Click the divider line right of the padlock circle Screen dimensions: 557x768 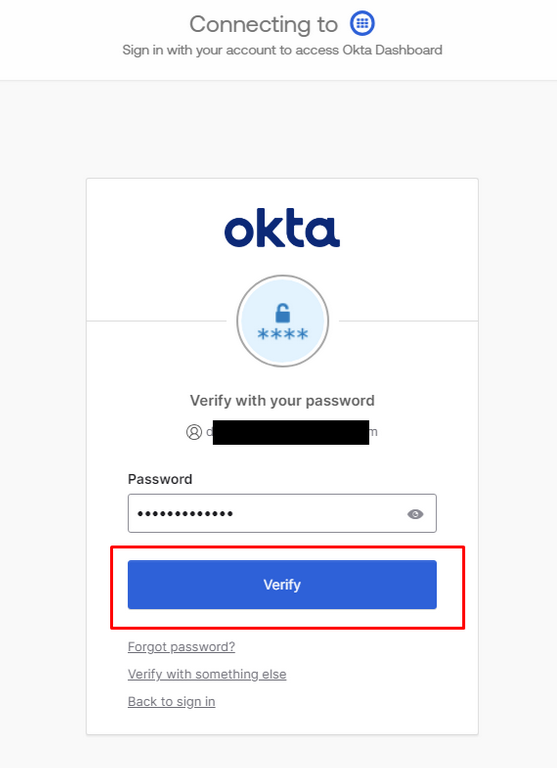(409, 321)
